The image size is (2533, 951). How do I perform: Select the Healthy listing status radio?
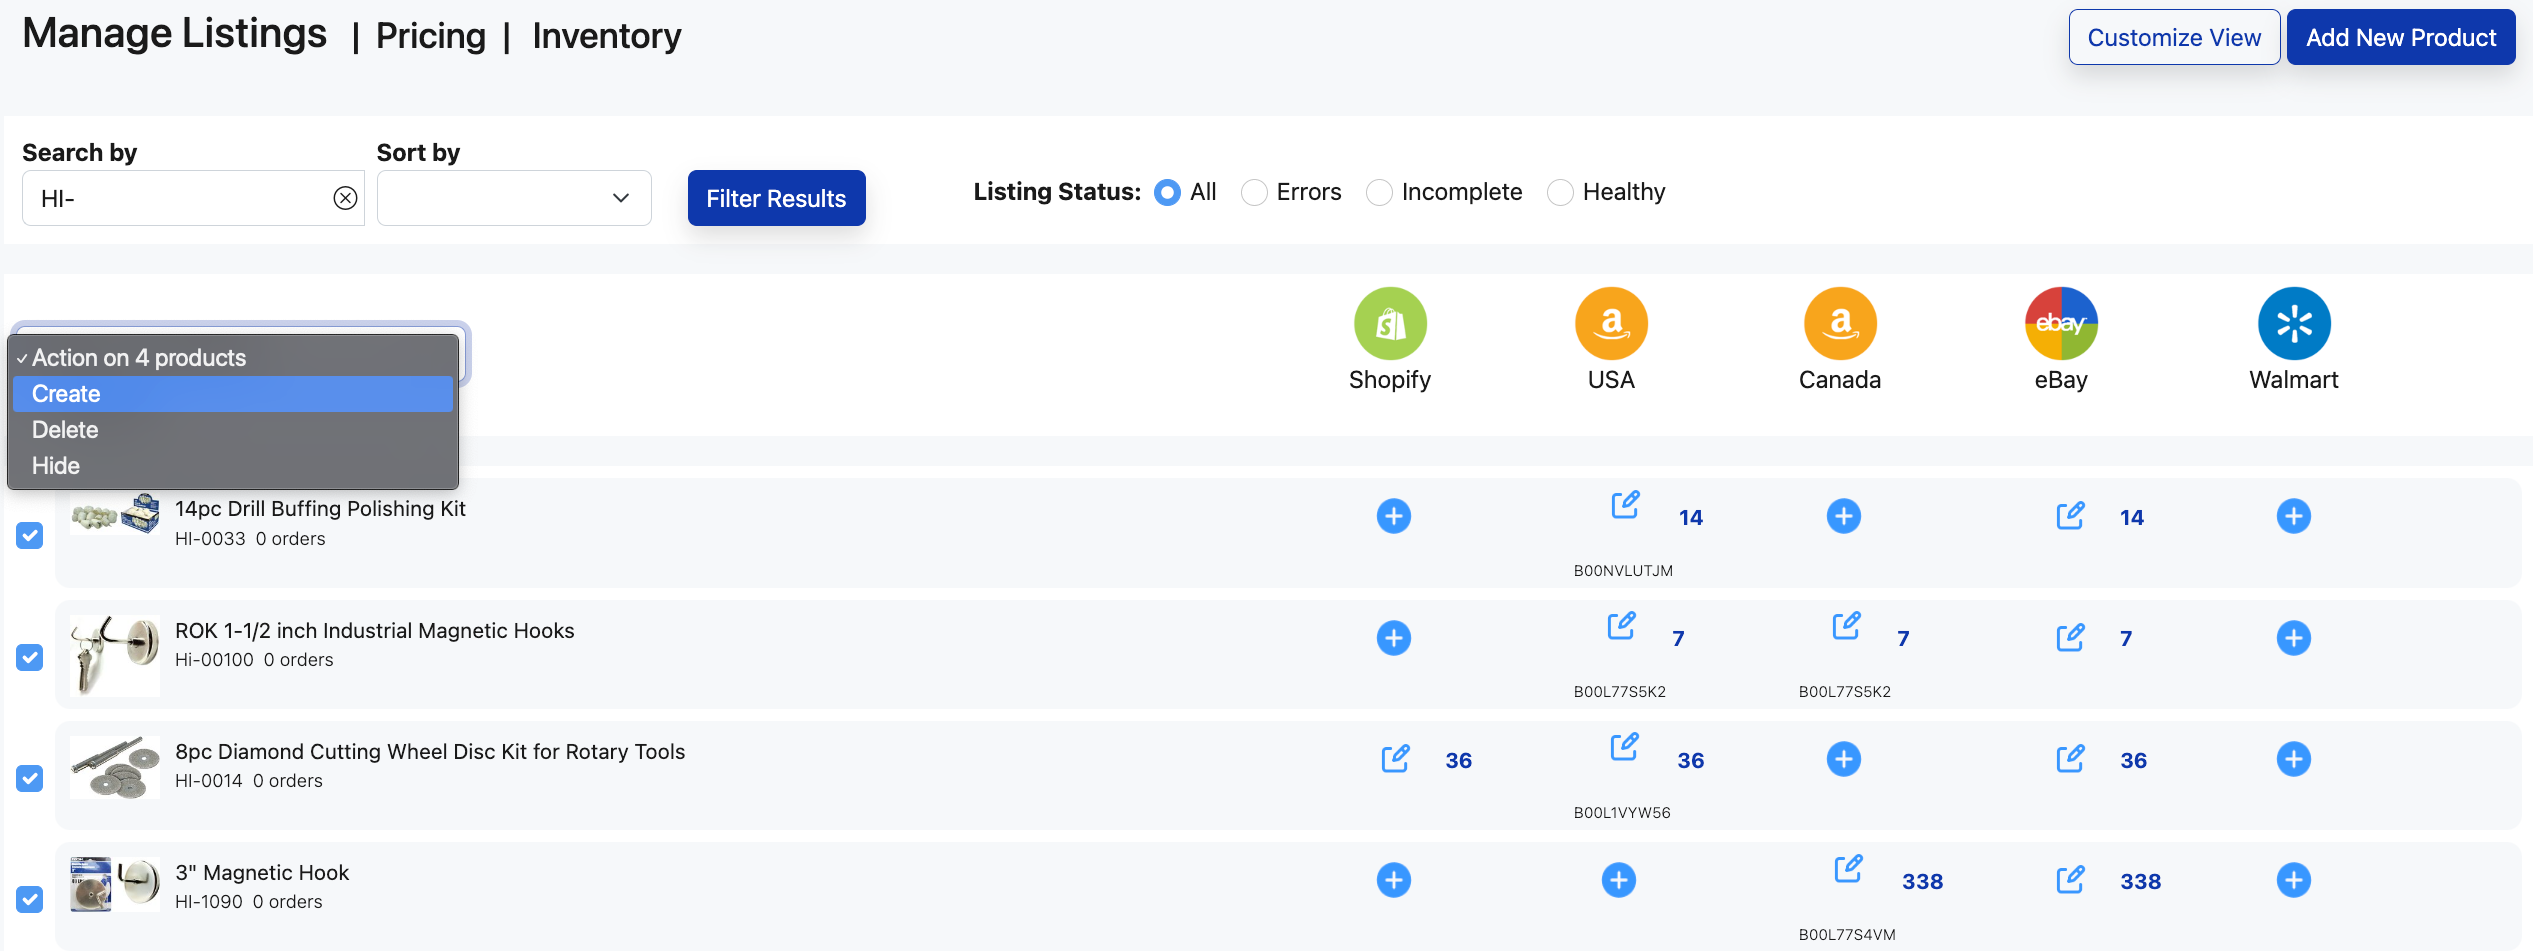1560,192
